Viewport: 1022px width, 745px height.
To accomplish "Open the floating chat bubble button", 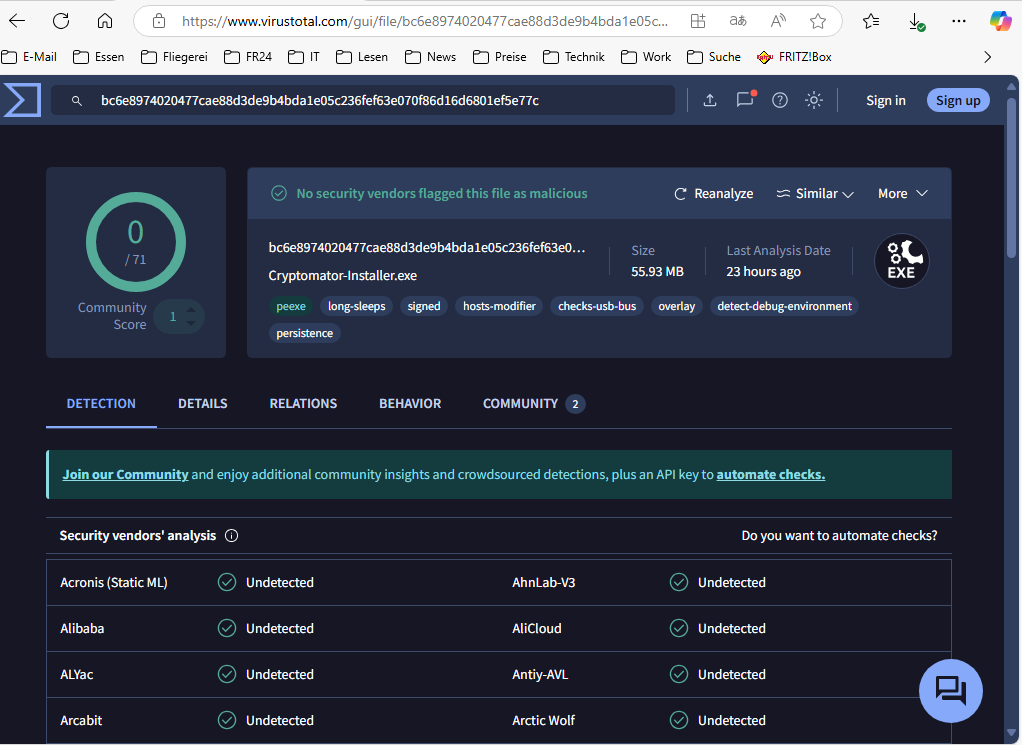I will 950,690.
